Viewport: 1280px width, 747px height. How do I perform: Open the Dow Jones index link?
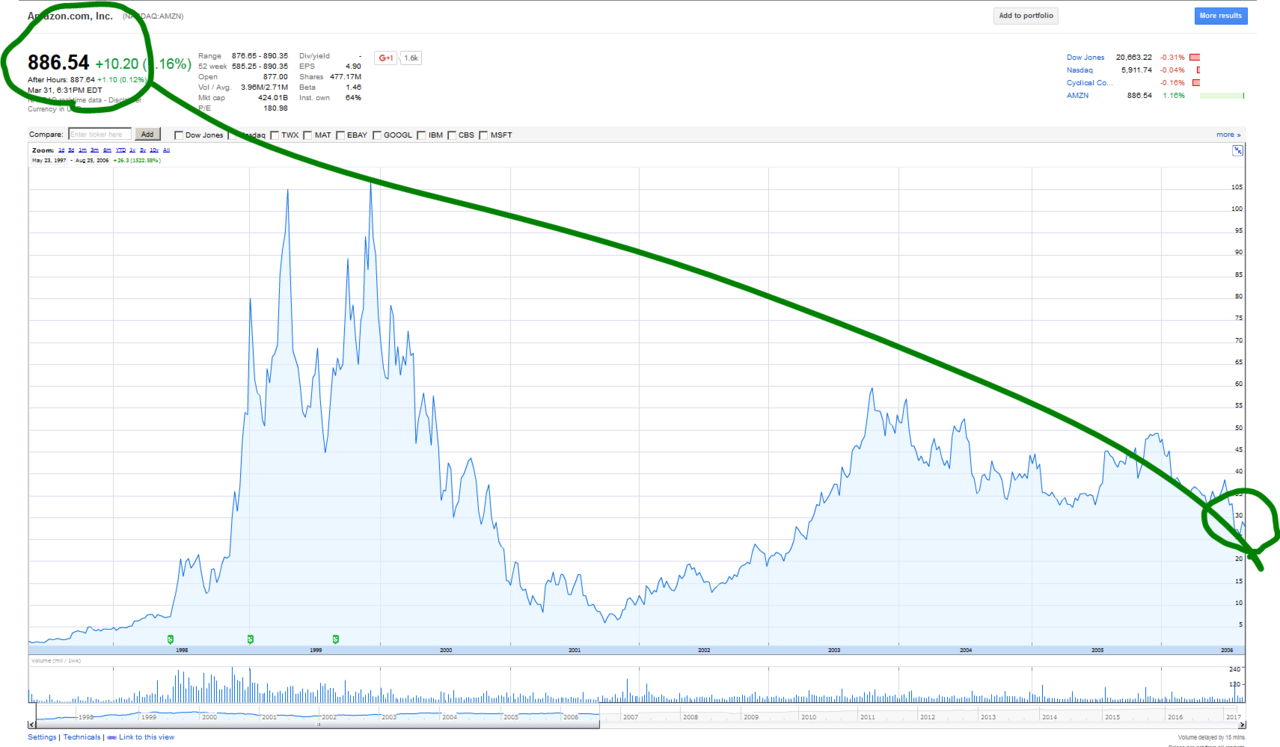pos(1086,57)
